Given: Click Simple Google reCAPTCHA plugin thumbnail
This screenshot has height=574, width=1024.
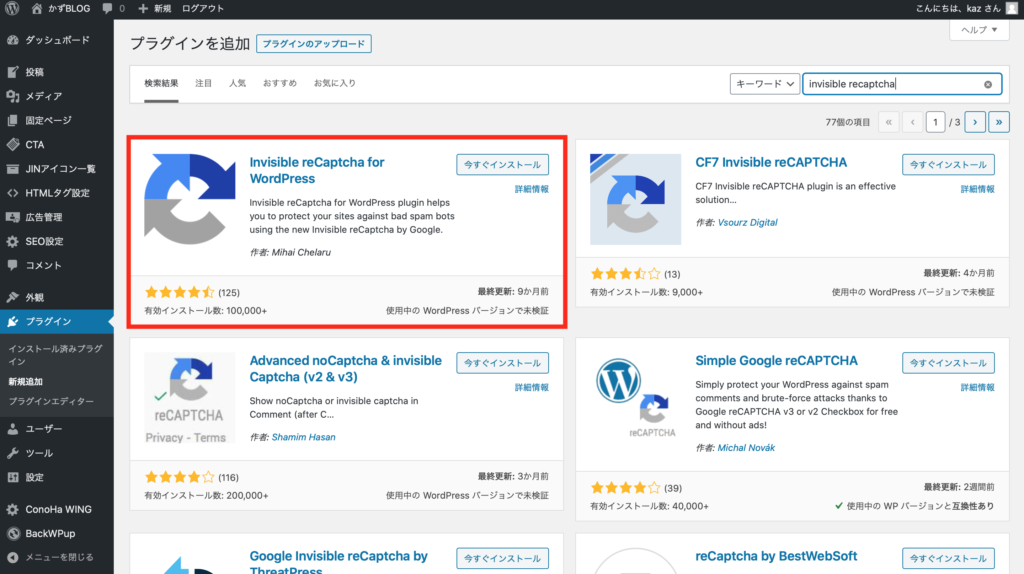Looking at the screenshot, I should (635, 398).
